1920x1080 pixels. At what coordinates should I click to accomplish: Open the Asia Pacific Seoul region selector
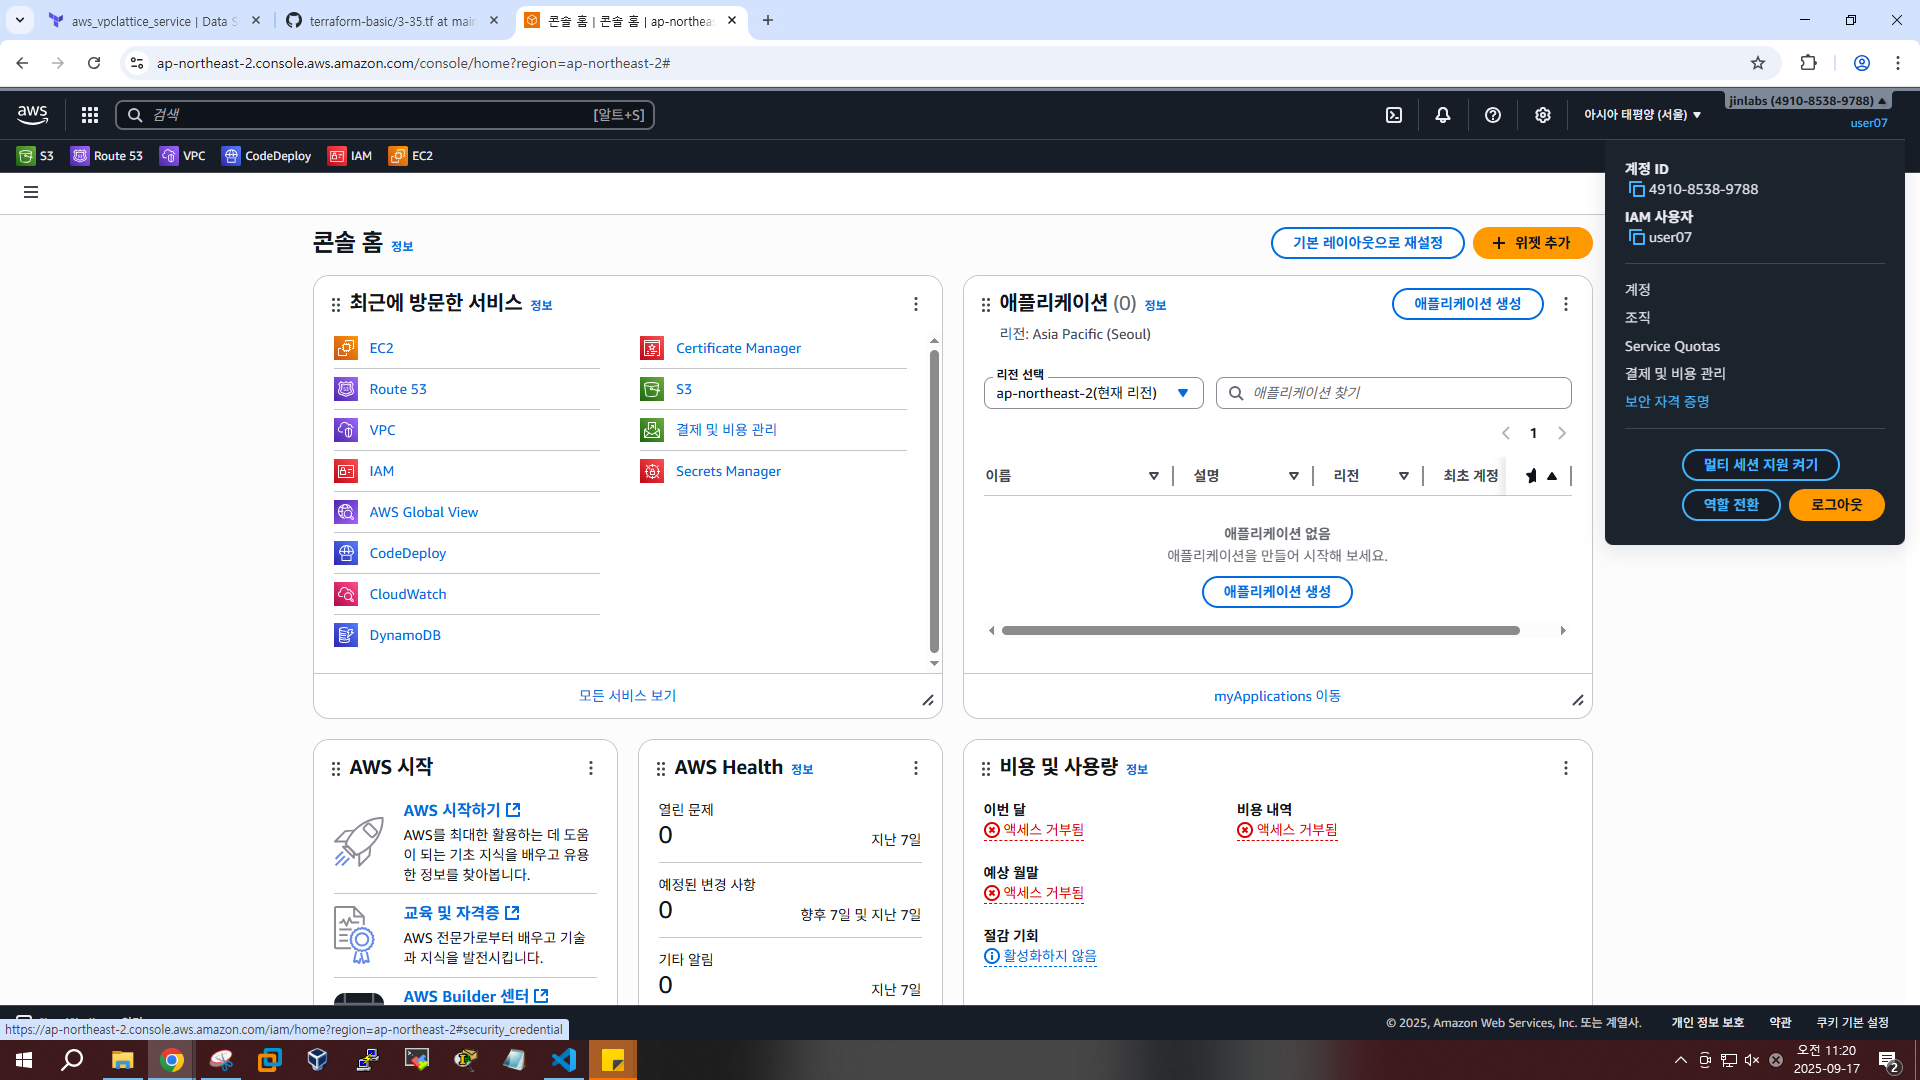point(1642,115)
